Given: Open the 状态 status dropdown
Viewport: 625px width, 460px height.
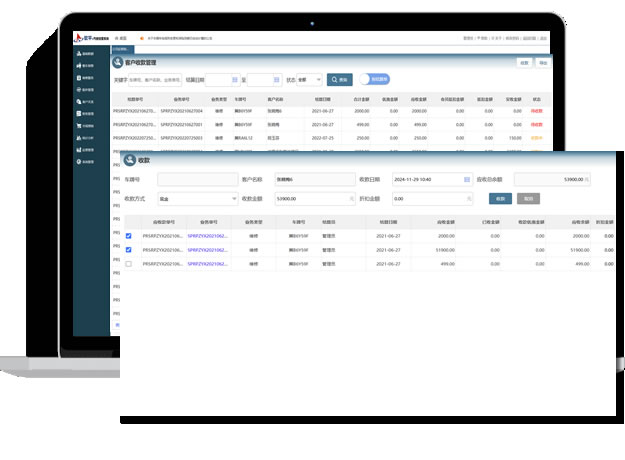Looking at the screenshot, I should [x=310, y=79].
